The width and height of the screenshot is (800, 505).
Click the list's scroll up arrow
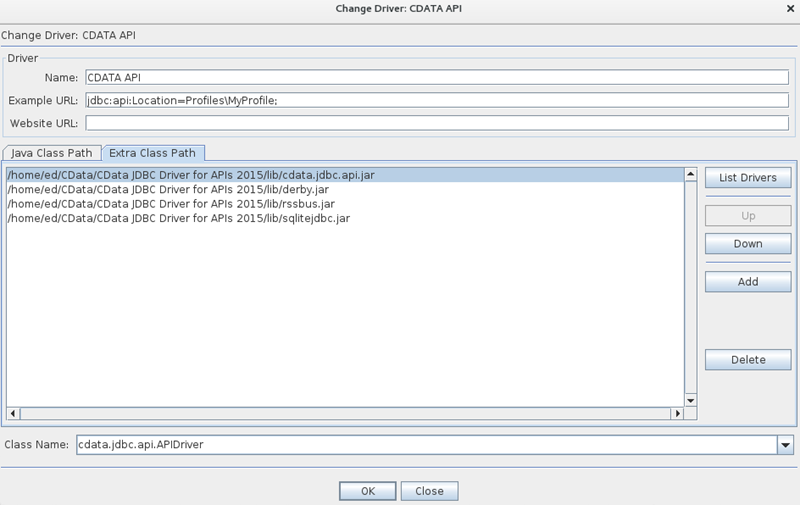pos(690,174)
